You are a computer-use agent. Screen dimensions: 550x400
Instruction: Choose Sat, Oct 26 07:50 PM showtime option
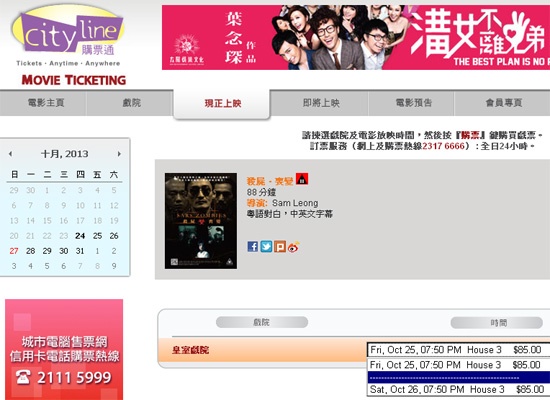click(x=458, y=389)
